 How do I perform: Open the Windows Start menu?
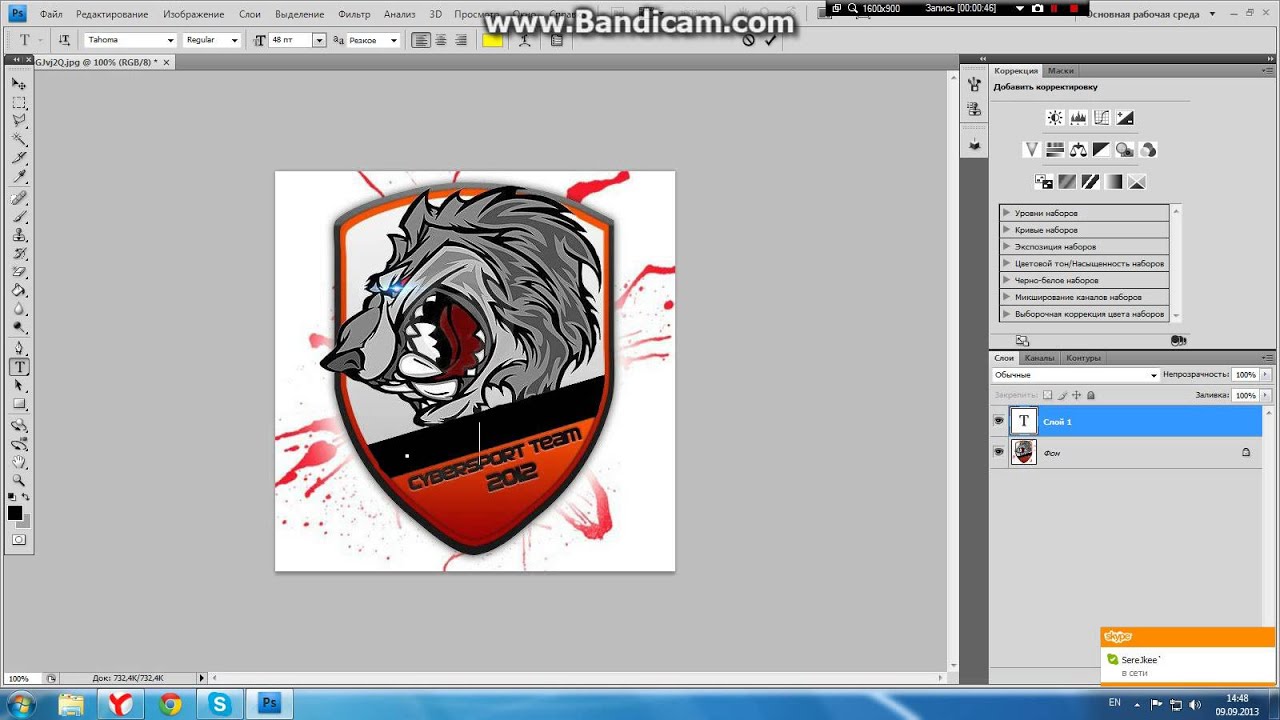tap(20, 704)
